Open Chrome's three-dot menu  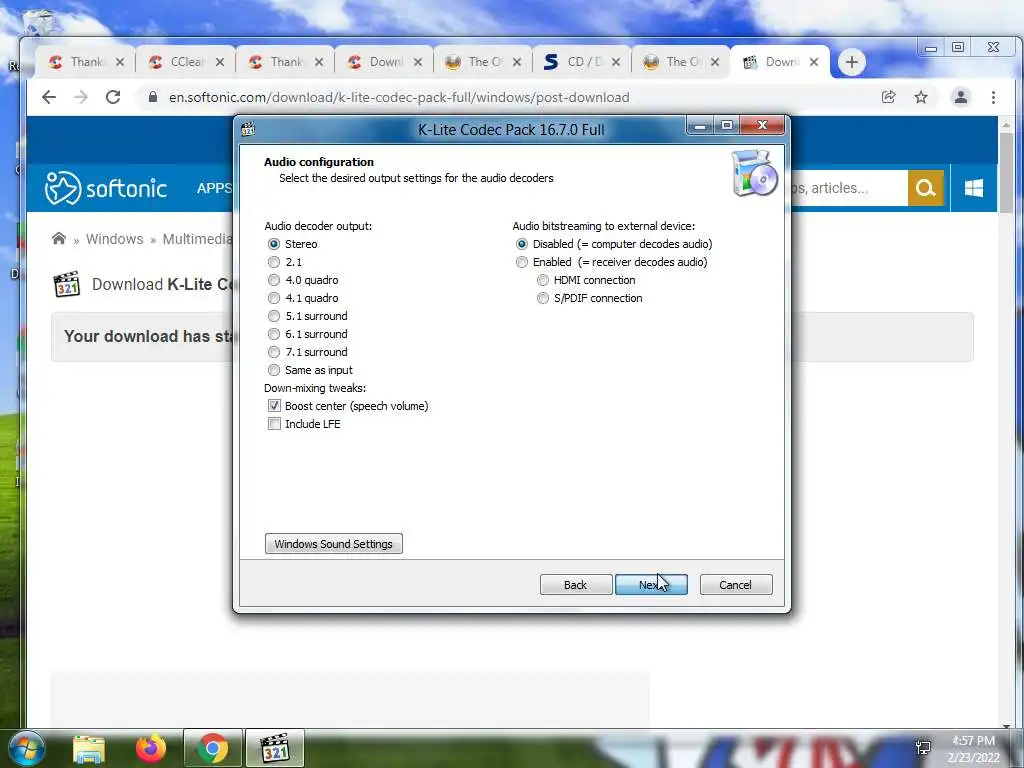click(993, 97)
